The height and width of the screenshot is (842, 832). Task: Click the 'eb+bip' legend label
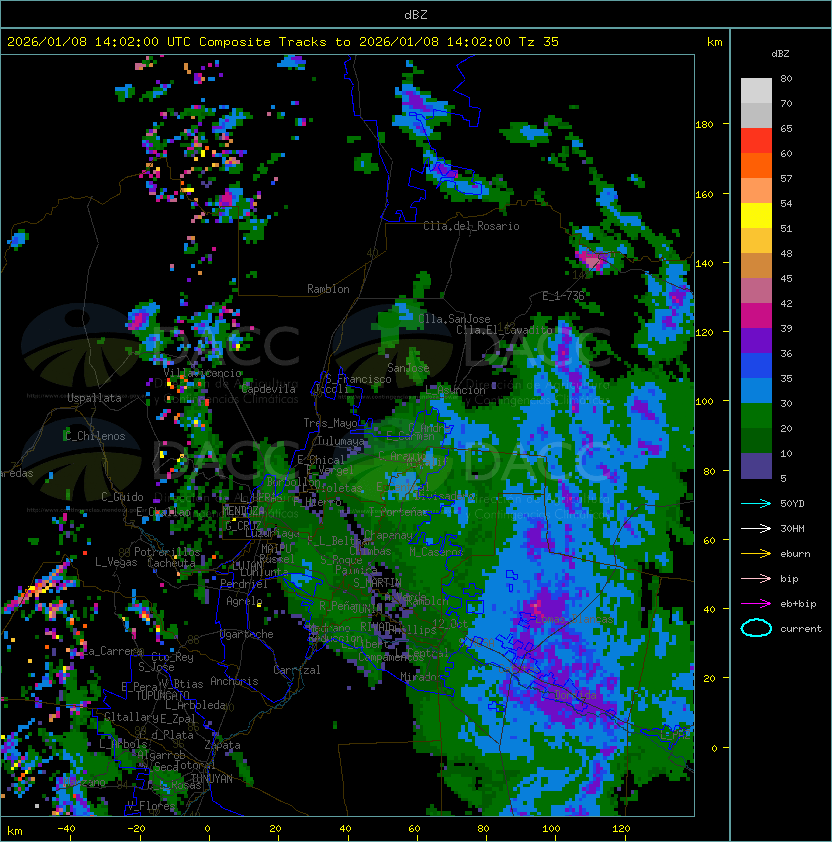(798, 604)
